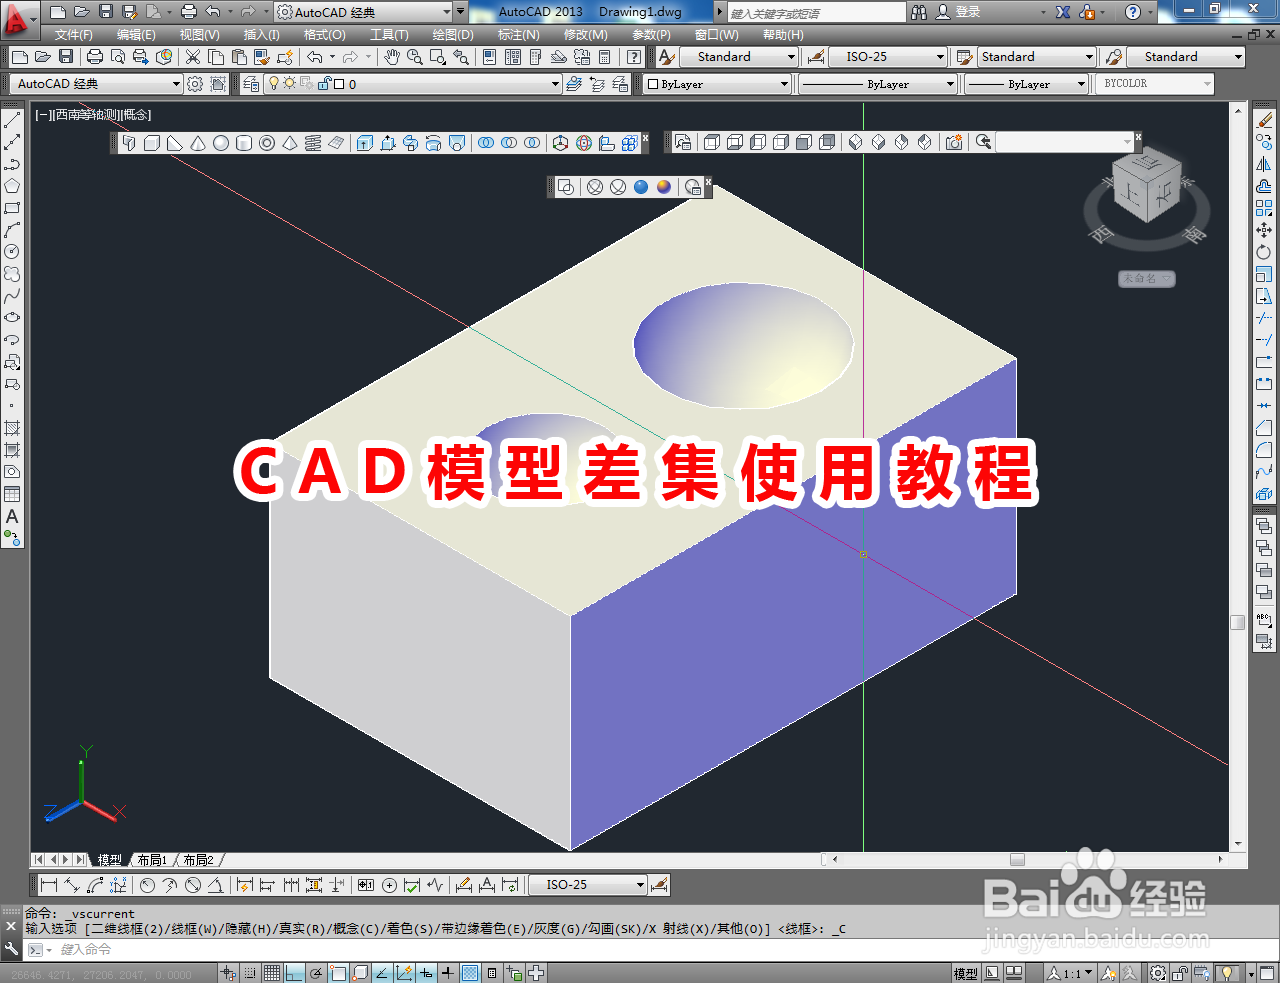Select the Erase tool in modify toolbar

point(1264,120)
